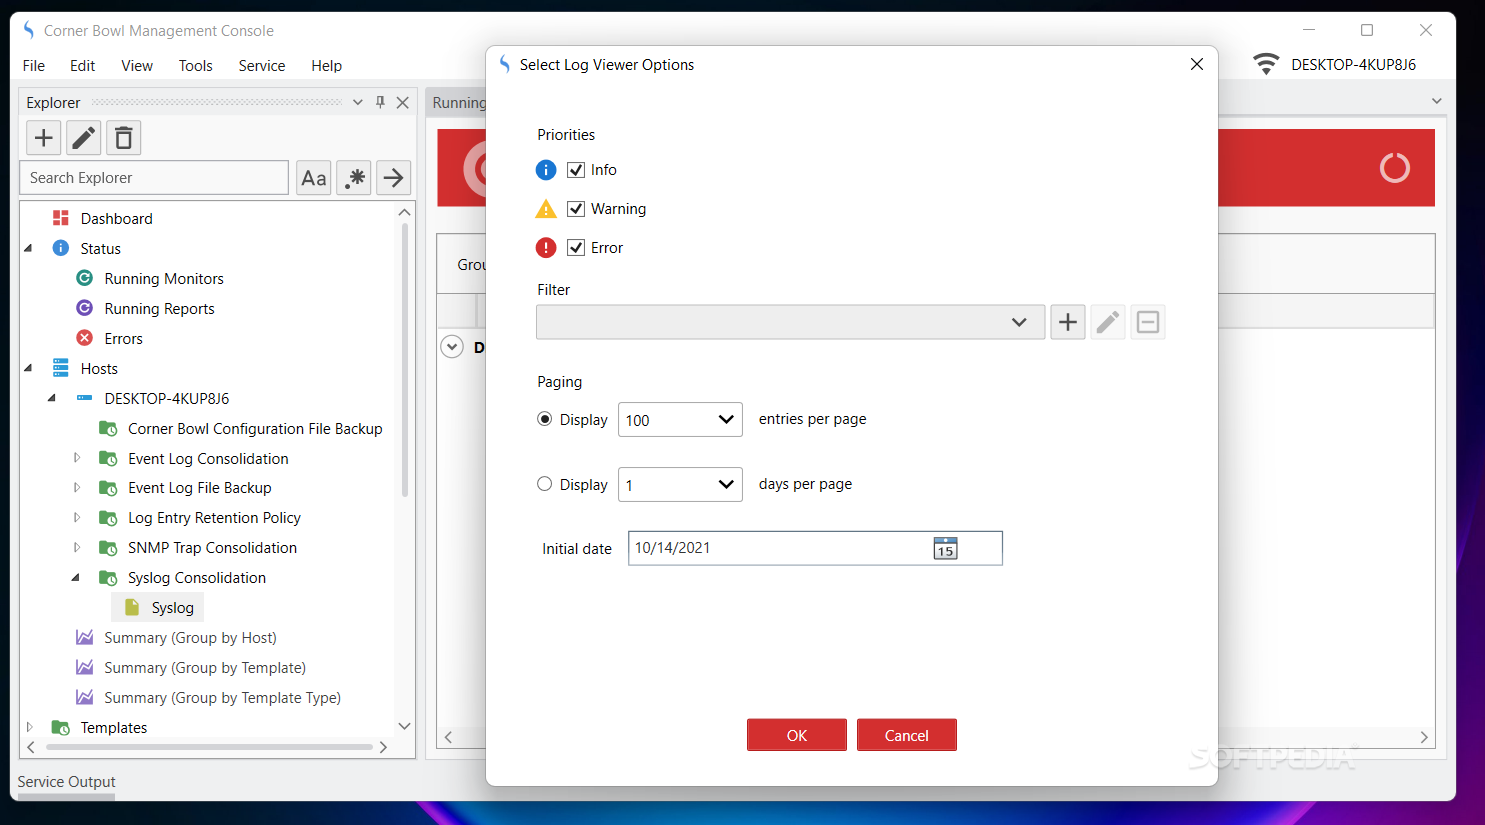Open the Help menu
The height and width of the screenshot is (825, 1485).
[326, 65]
